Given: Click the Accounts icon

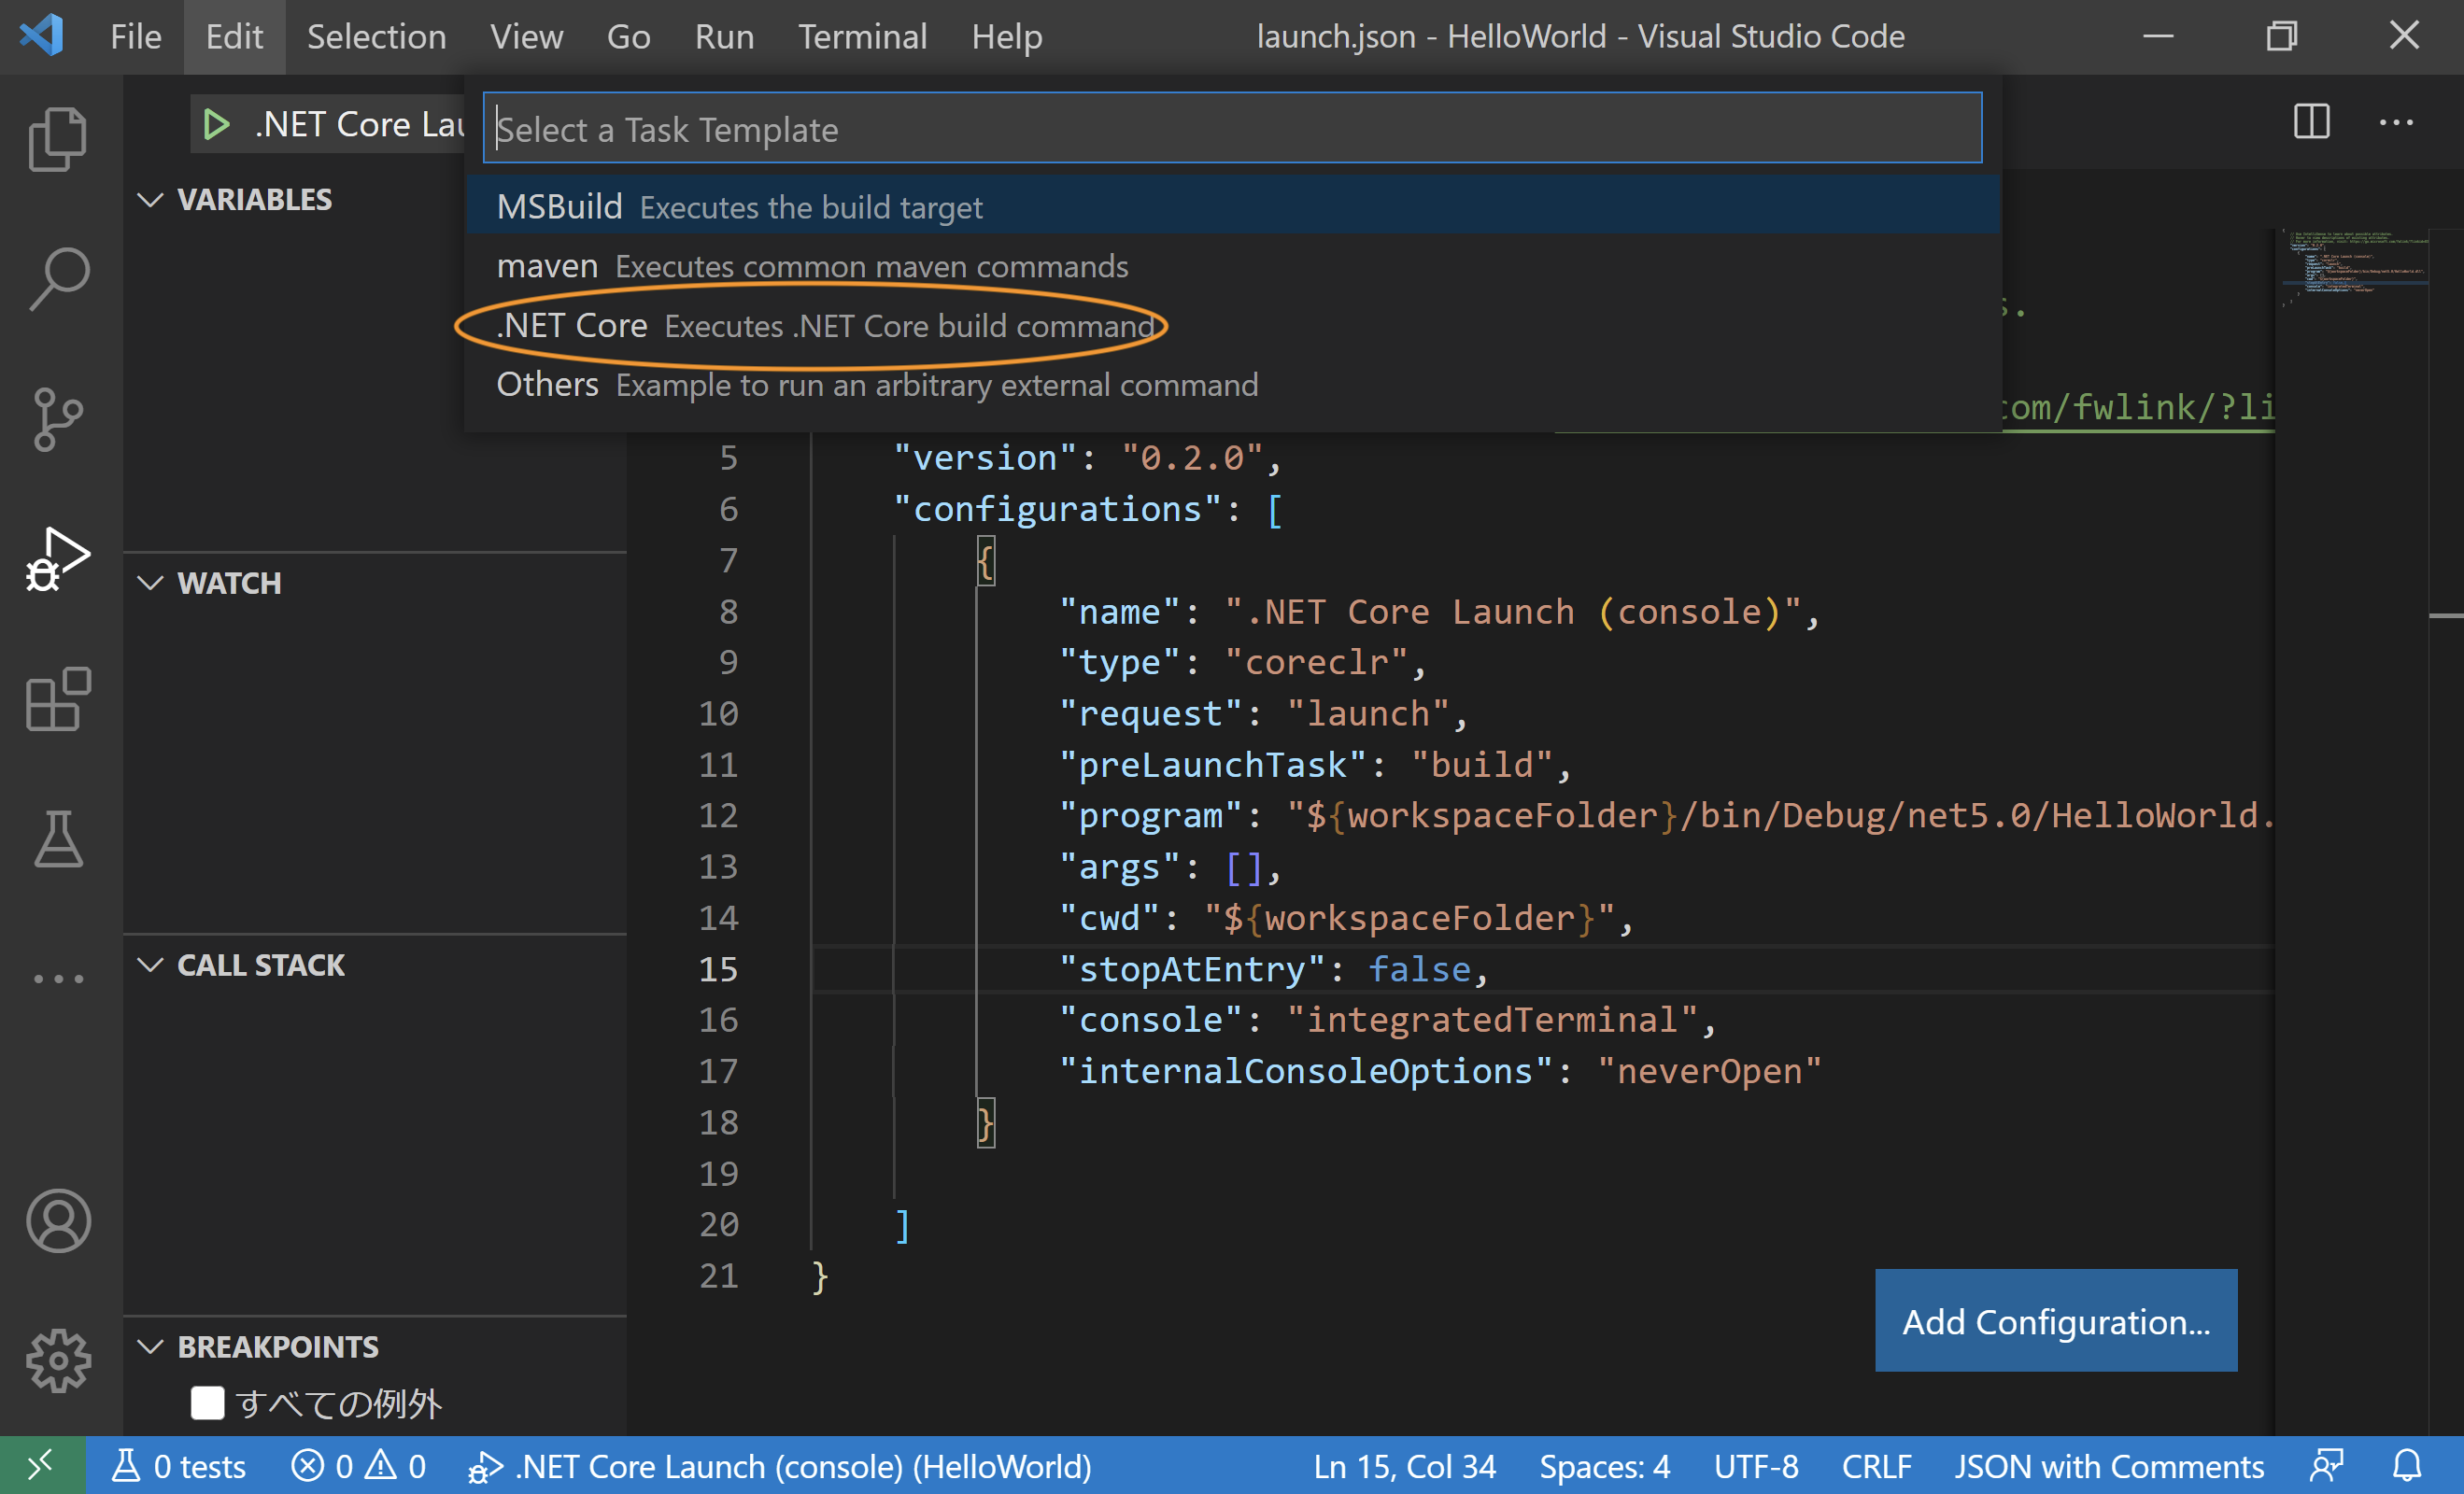Looking at the screenshot, I should pos(58,1220).
